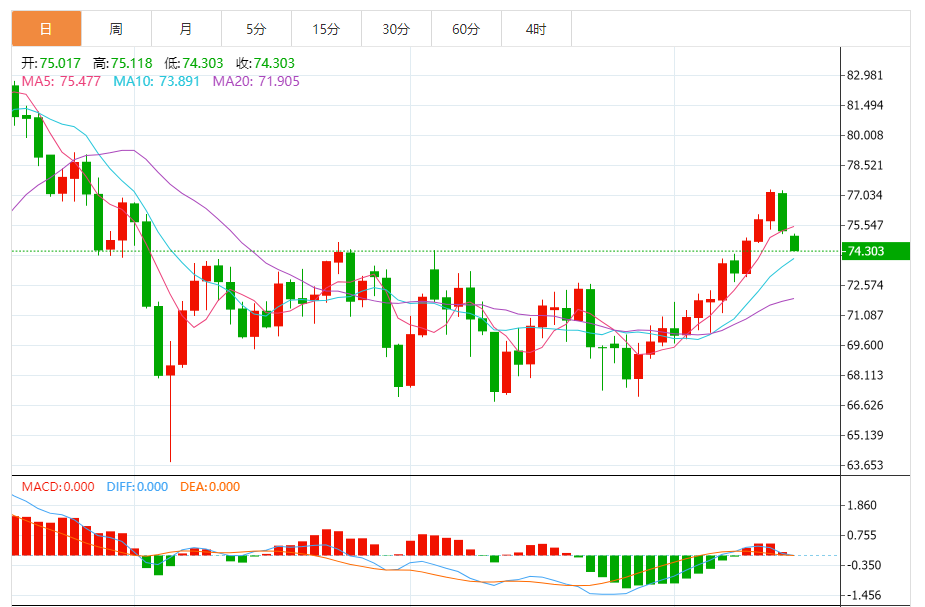Open the 30分 chart tab
The height and width of the screenshot is (607, 925).
pos(396,29)
